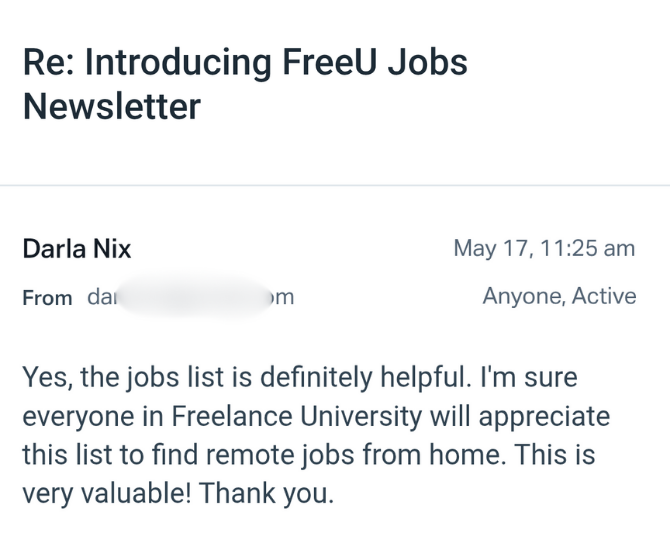Screen dimensions: 670x550
Task: Click the word "Newsletter" in the subject
Action: click(x=111, y=105)
